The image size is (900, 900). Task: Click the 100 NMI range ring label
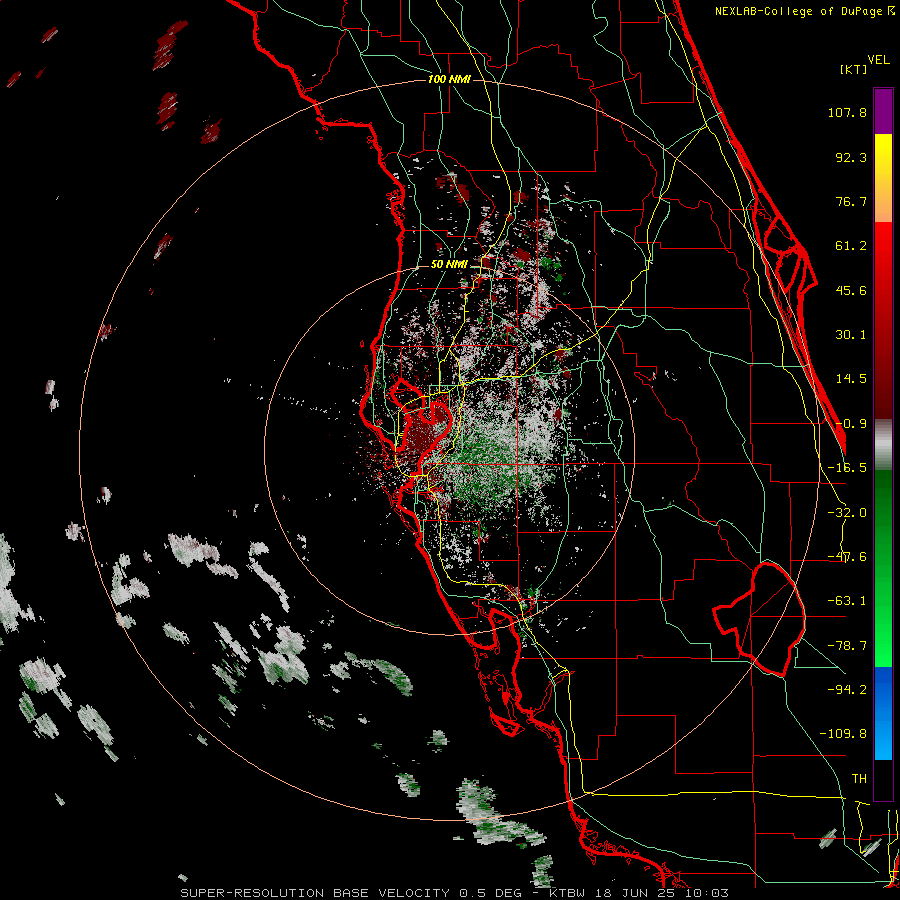tap(449, 79)
